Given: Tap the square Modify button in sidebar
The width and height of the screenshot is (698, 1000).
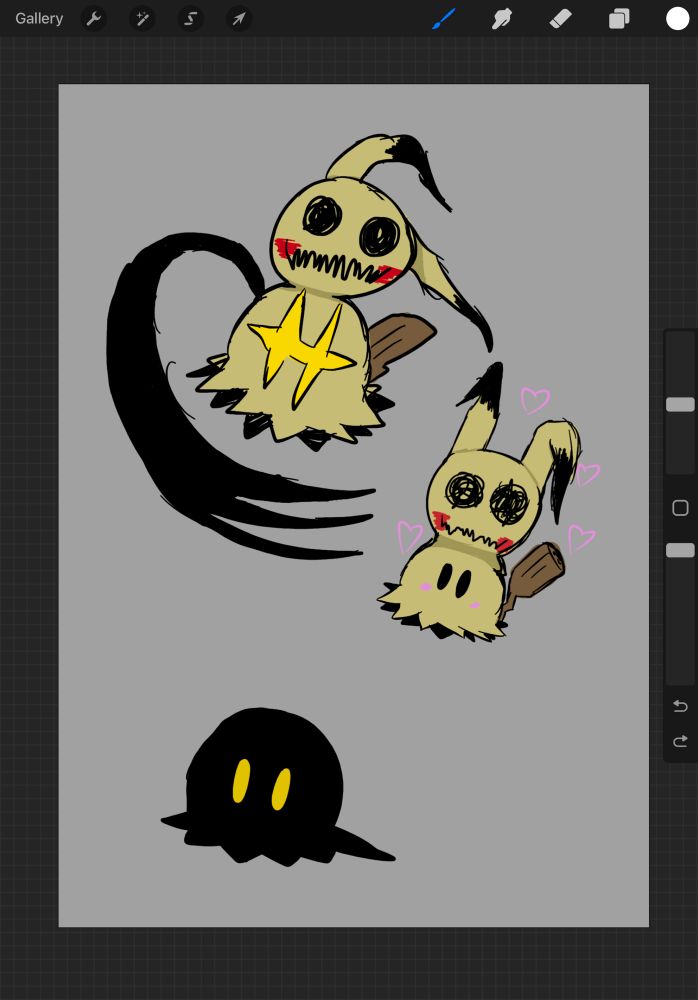Looking at the screenshot, I should [x=680, y=508].
